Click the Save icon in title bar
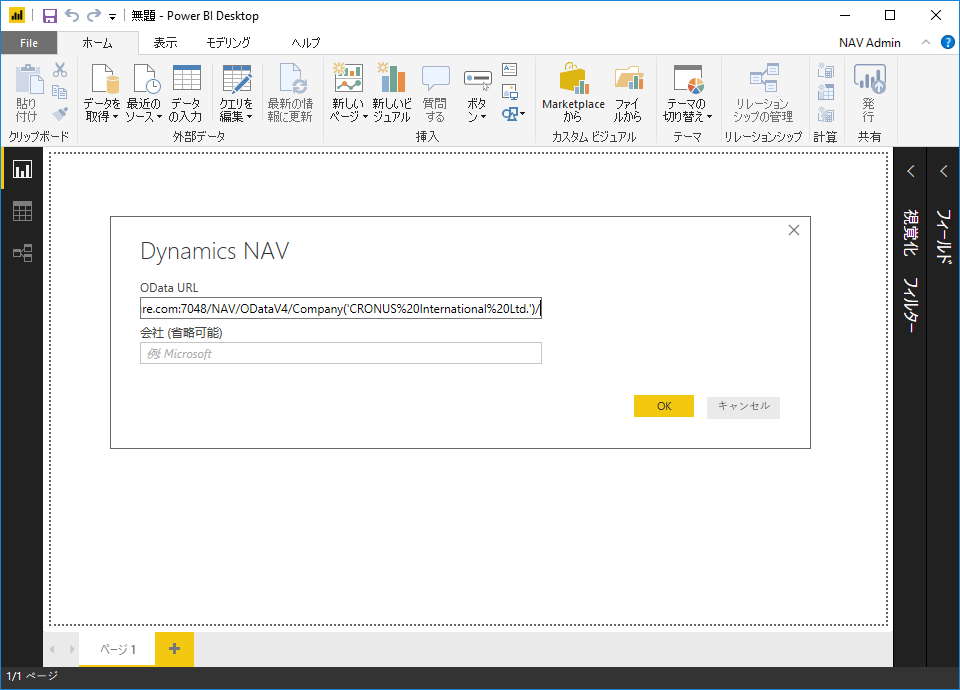Image resolution: width=960 pixels, height=690 pixels. (x=50, y=15)
